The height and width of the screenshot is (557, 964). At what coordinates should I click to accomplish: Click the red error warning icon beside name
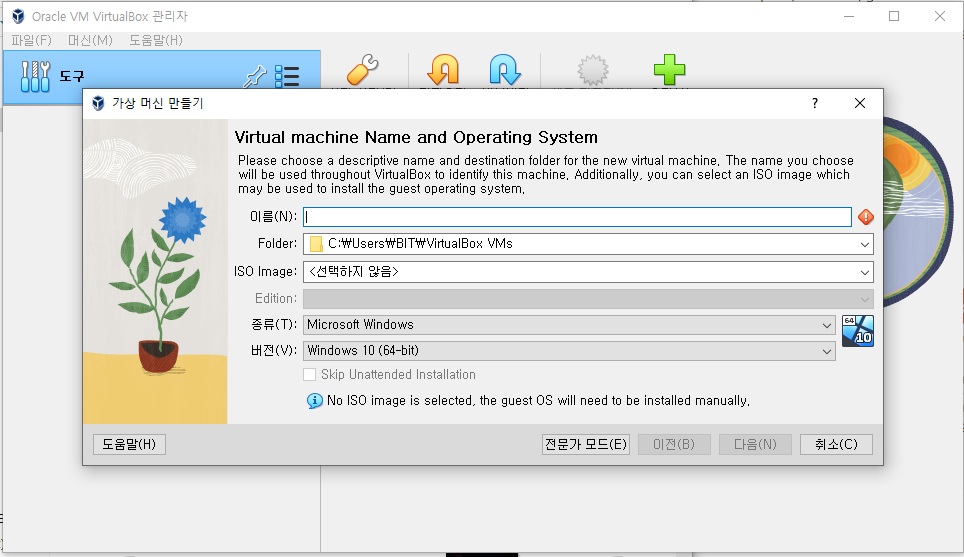866,217
